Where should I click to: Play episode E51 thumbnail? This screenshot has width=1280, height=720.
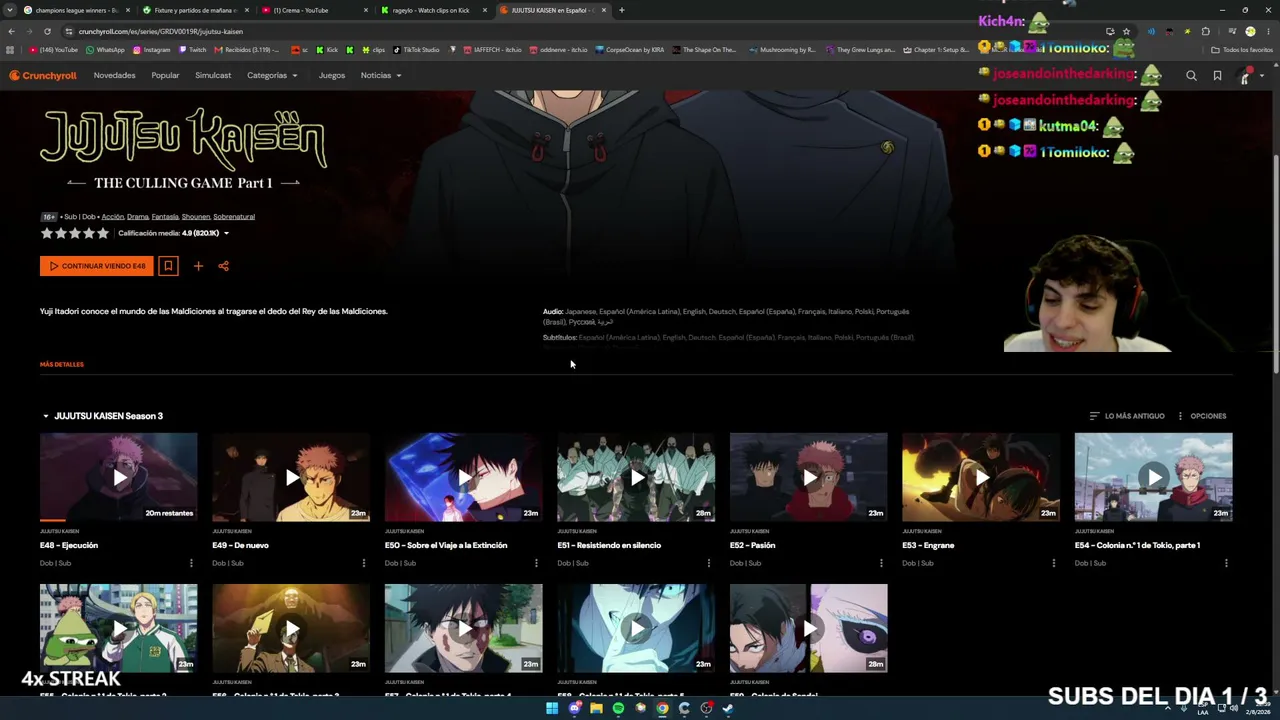tap(636, 477)
